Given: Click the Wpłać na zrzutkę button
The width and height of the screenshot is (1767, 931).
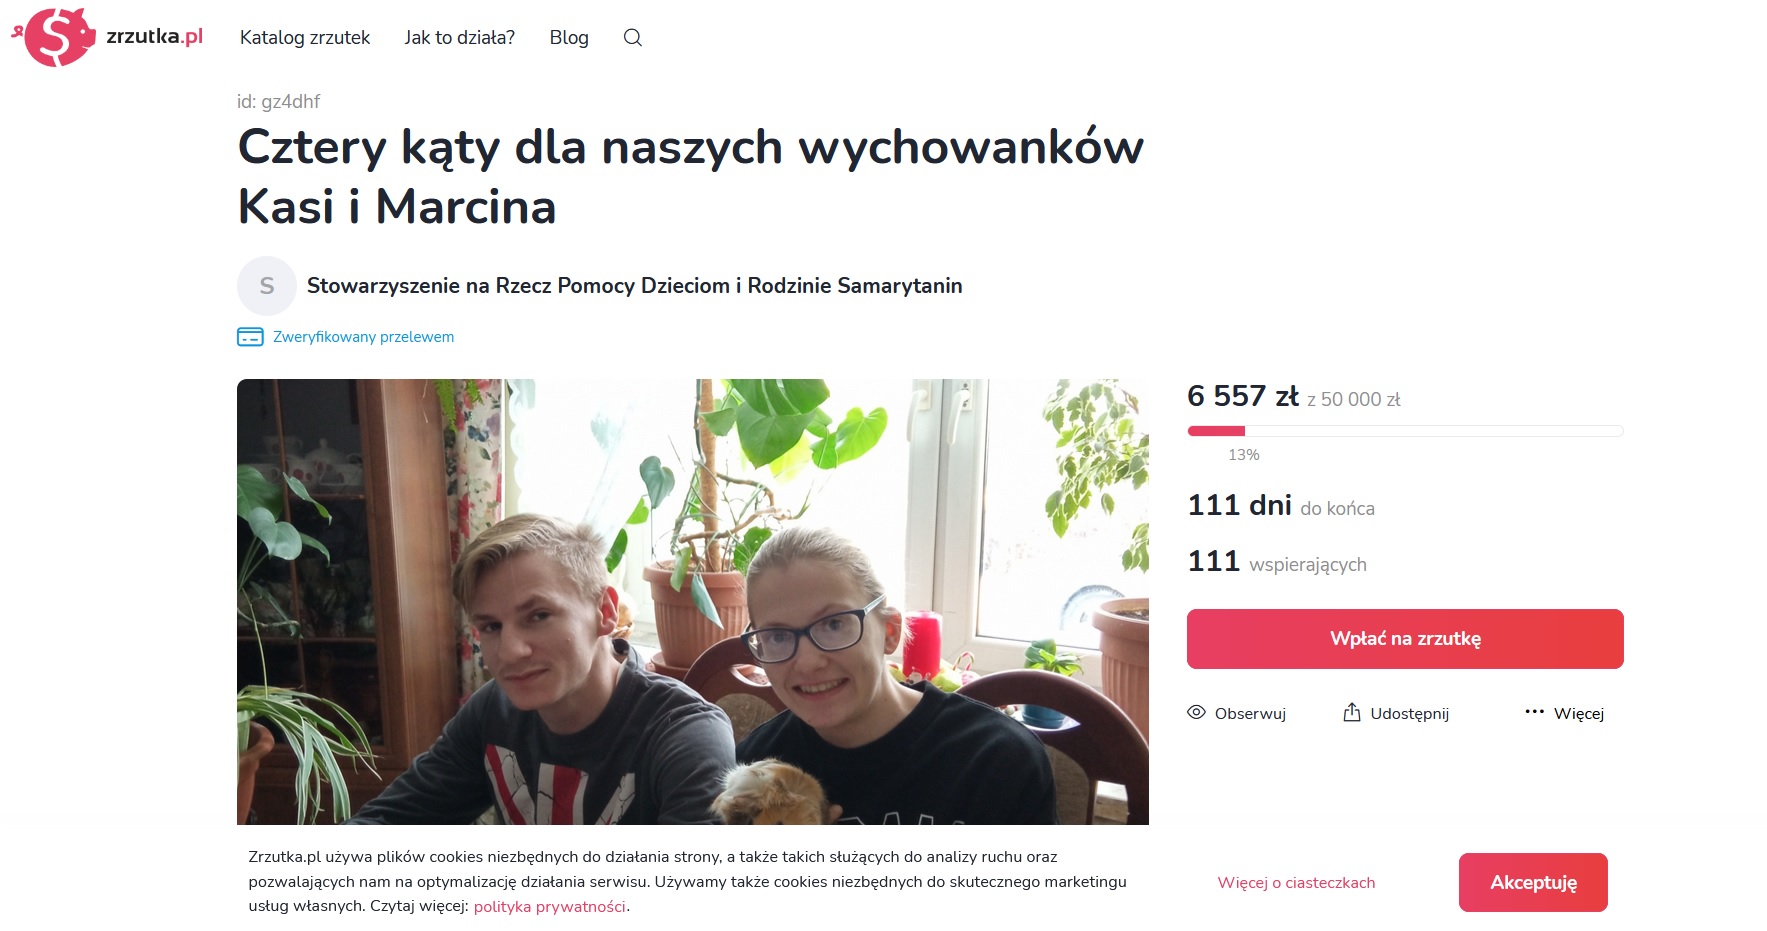Looking at the screenshot, I should [1405, 639].
